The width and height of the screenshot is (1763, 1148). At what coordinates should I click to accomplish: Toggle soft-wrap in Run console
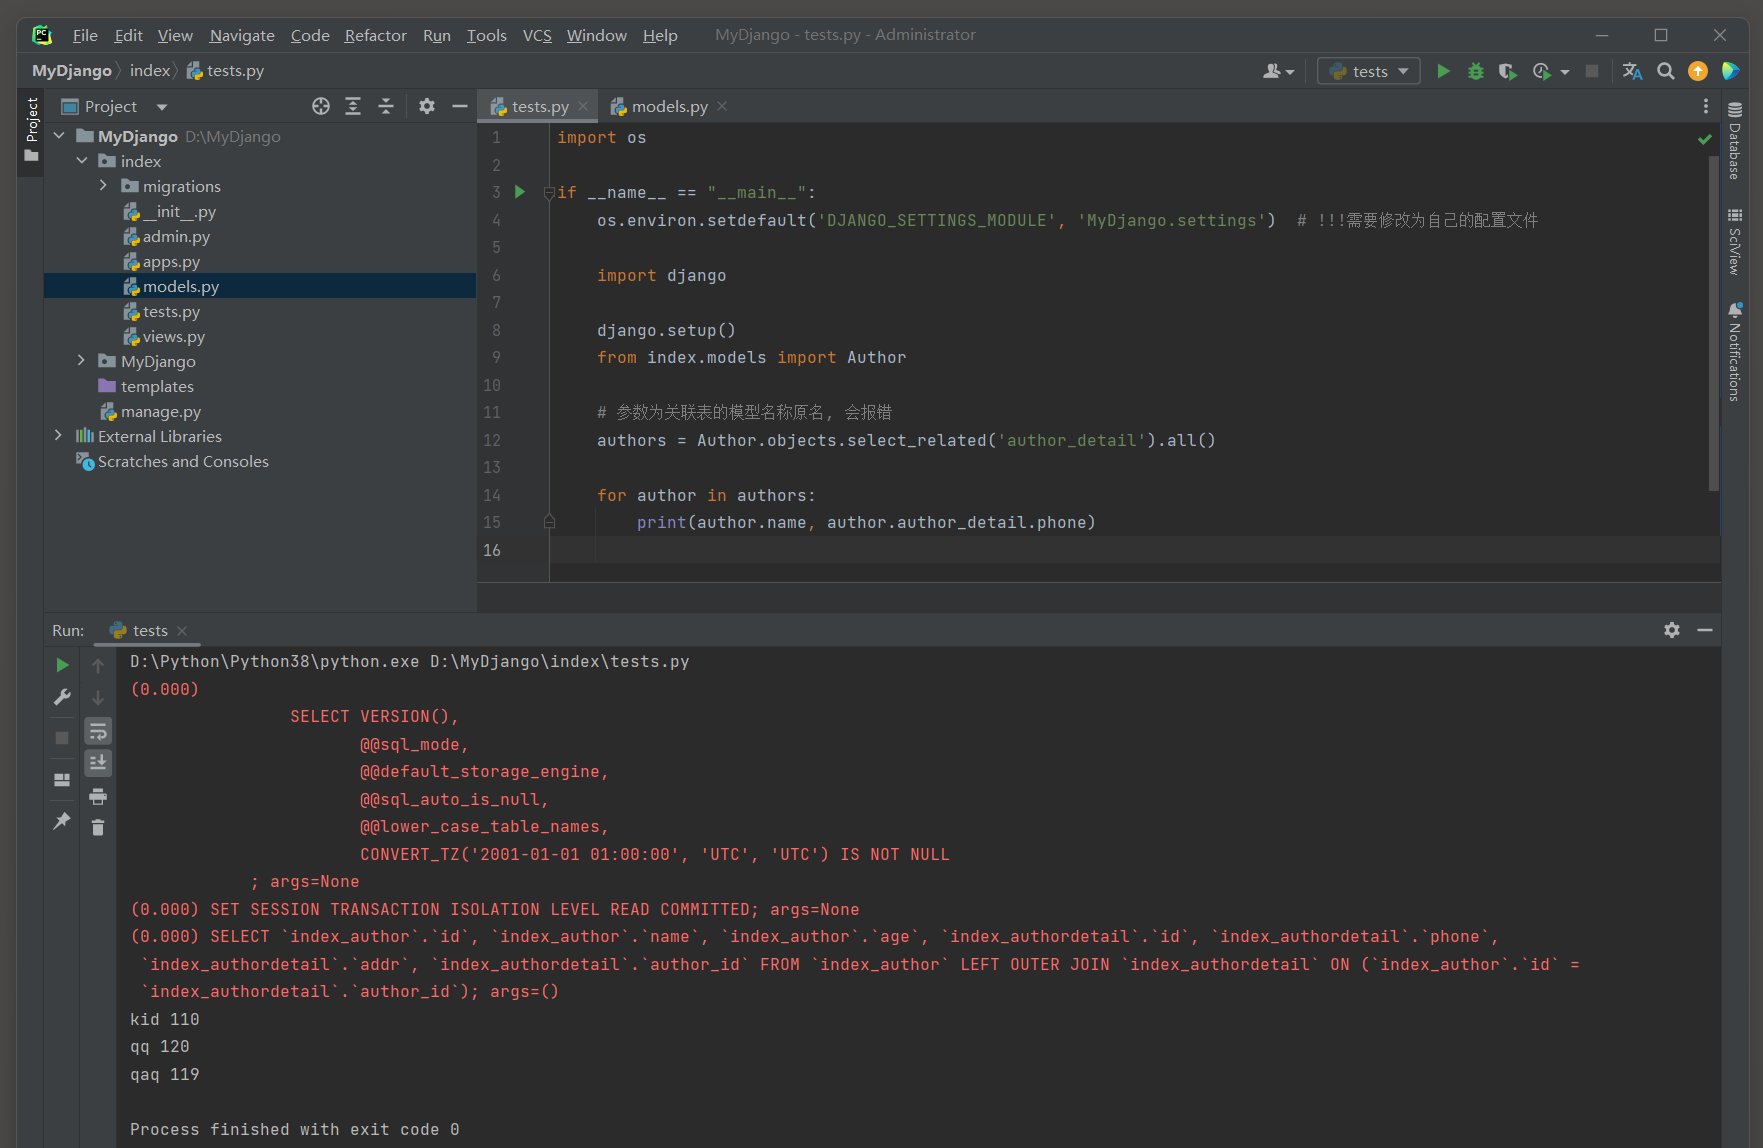98,731
